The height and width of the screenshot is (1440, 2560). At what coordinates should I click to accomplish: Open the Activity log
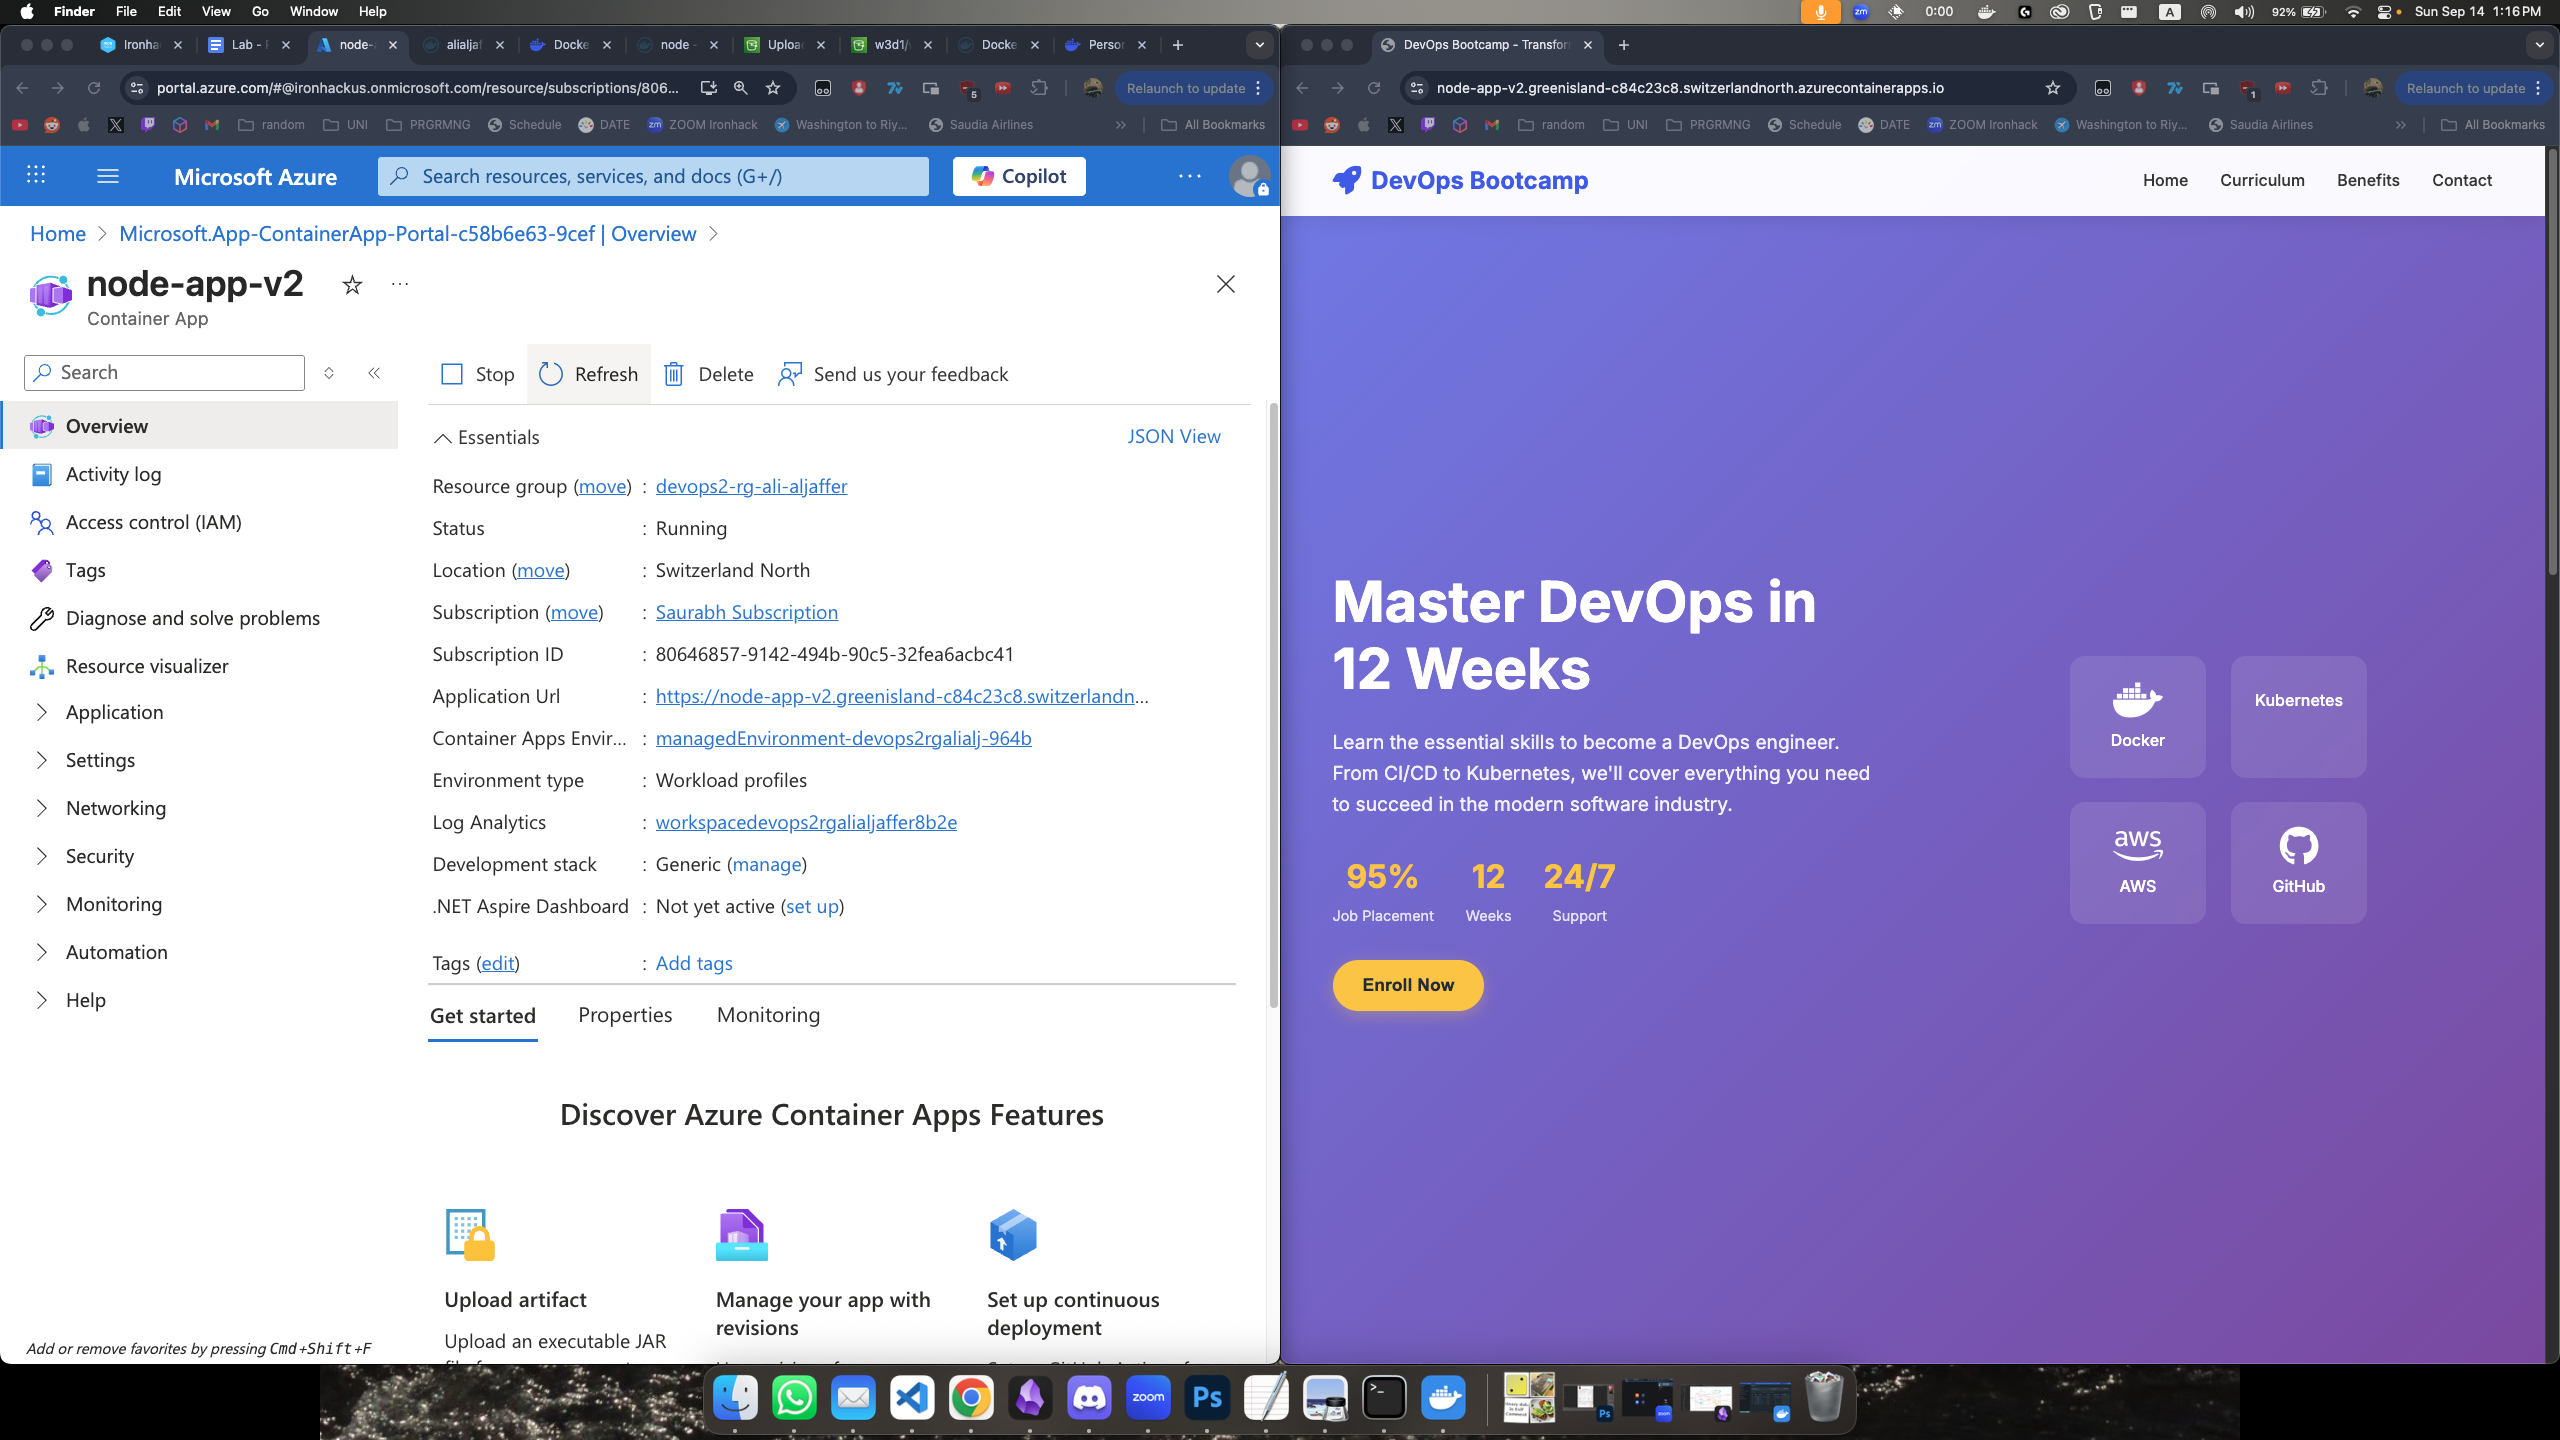[x=113, y=474]
